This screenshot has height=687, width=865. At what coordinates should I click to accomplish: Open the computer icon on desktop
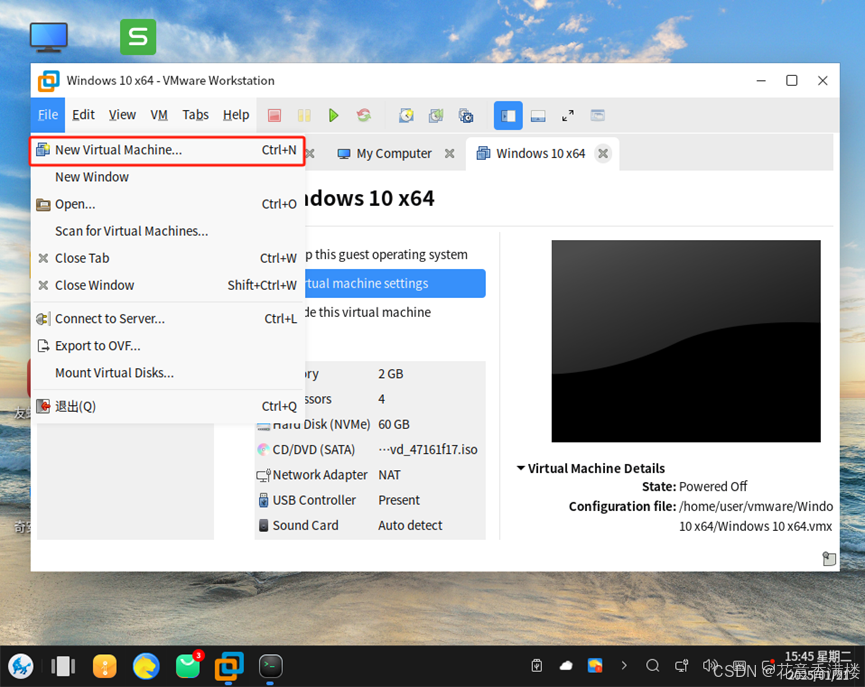pyautogui.click(x=49, y=37)
